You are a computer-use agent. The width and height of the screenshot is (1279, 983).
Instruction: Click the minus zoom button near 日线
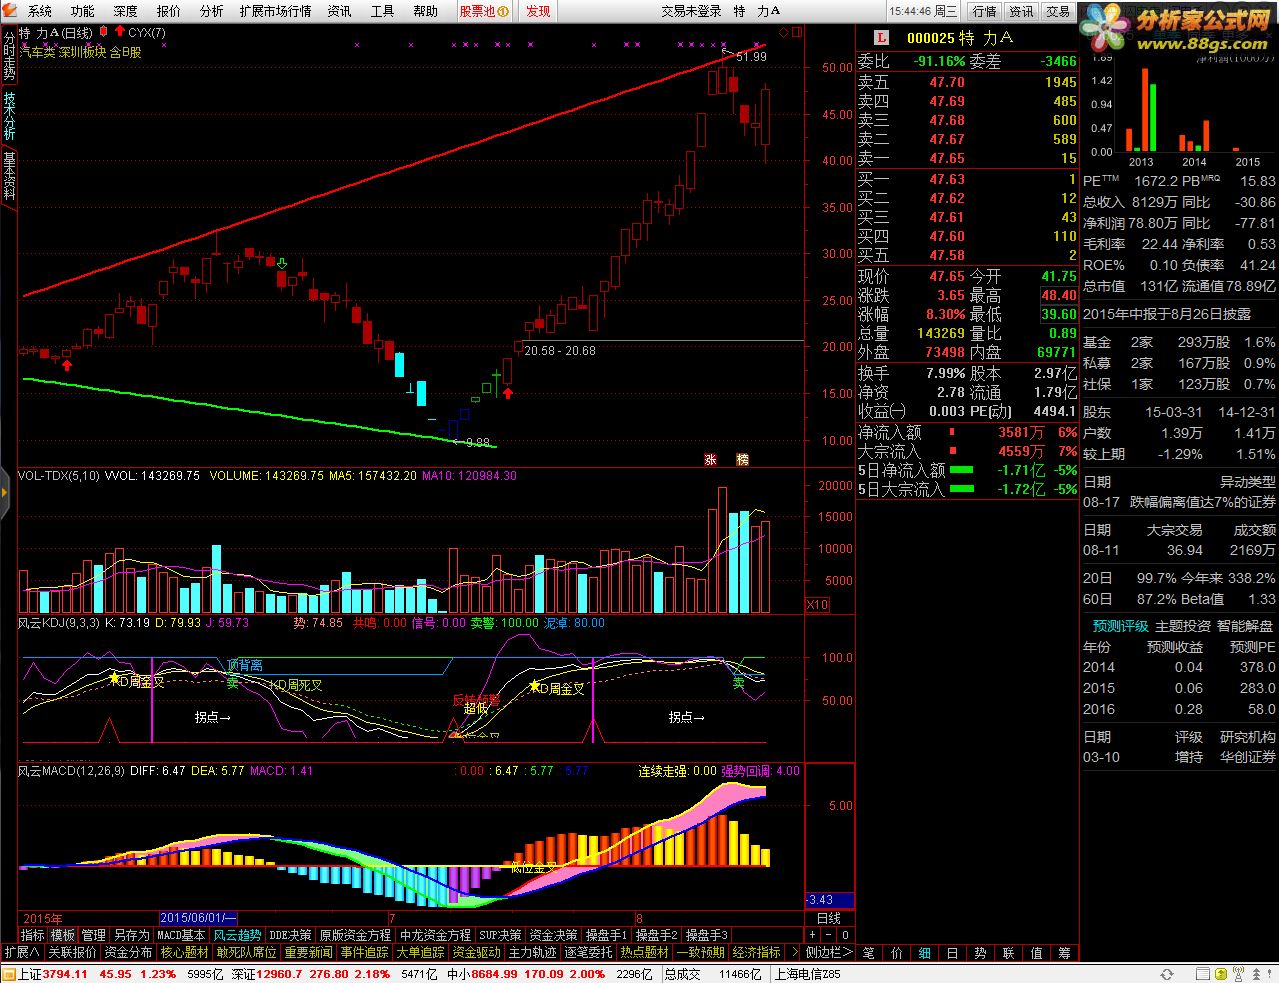pos(830,935)
